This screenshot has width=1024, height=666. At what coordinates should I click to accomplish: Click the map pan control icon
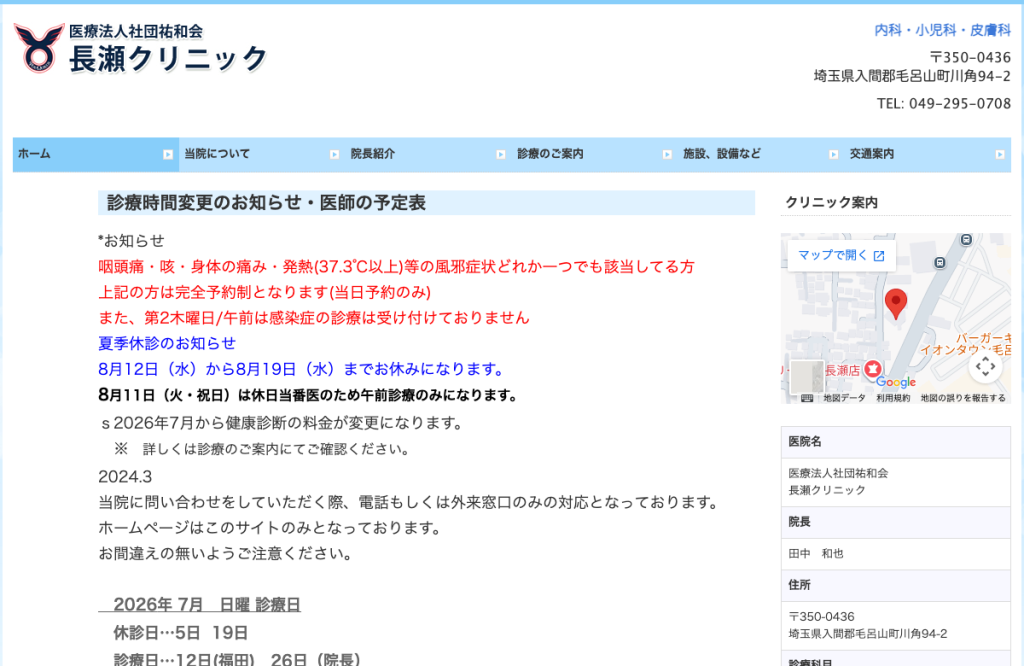click(985, 367)
